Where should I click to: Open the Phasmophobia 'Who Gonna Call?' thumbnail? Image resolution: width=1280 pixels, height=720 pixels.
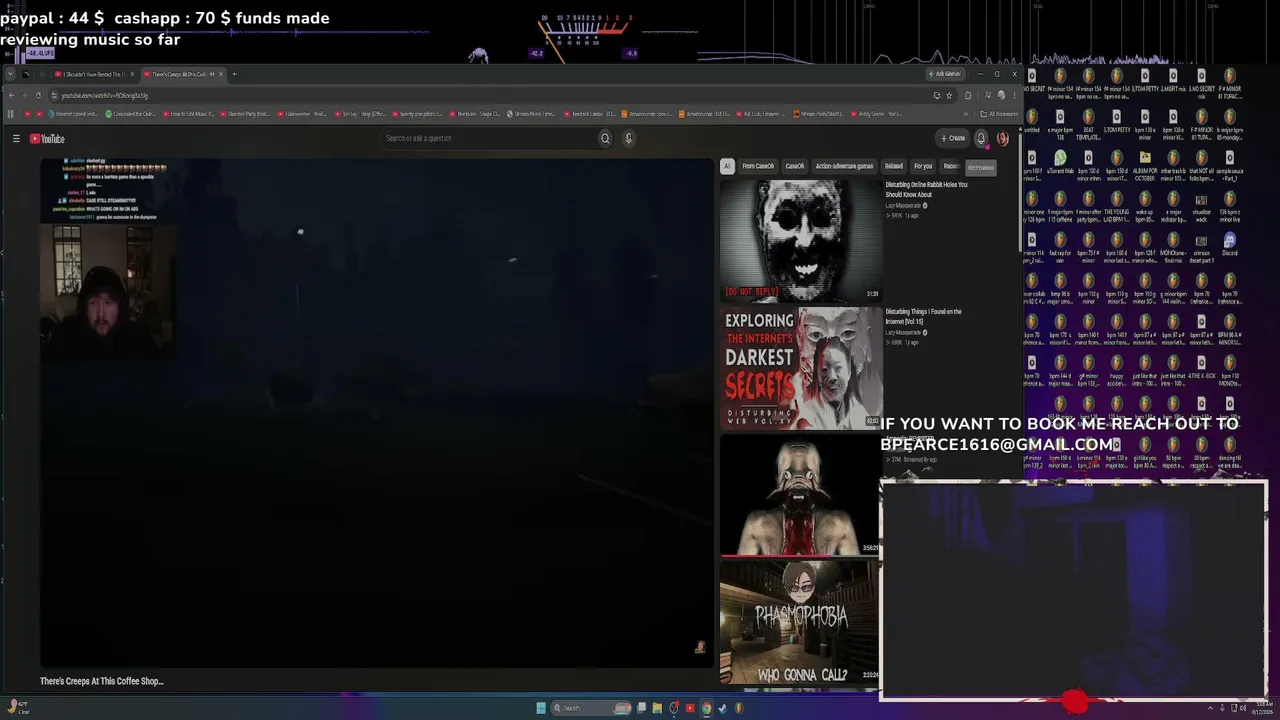point(801,622)
